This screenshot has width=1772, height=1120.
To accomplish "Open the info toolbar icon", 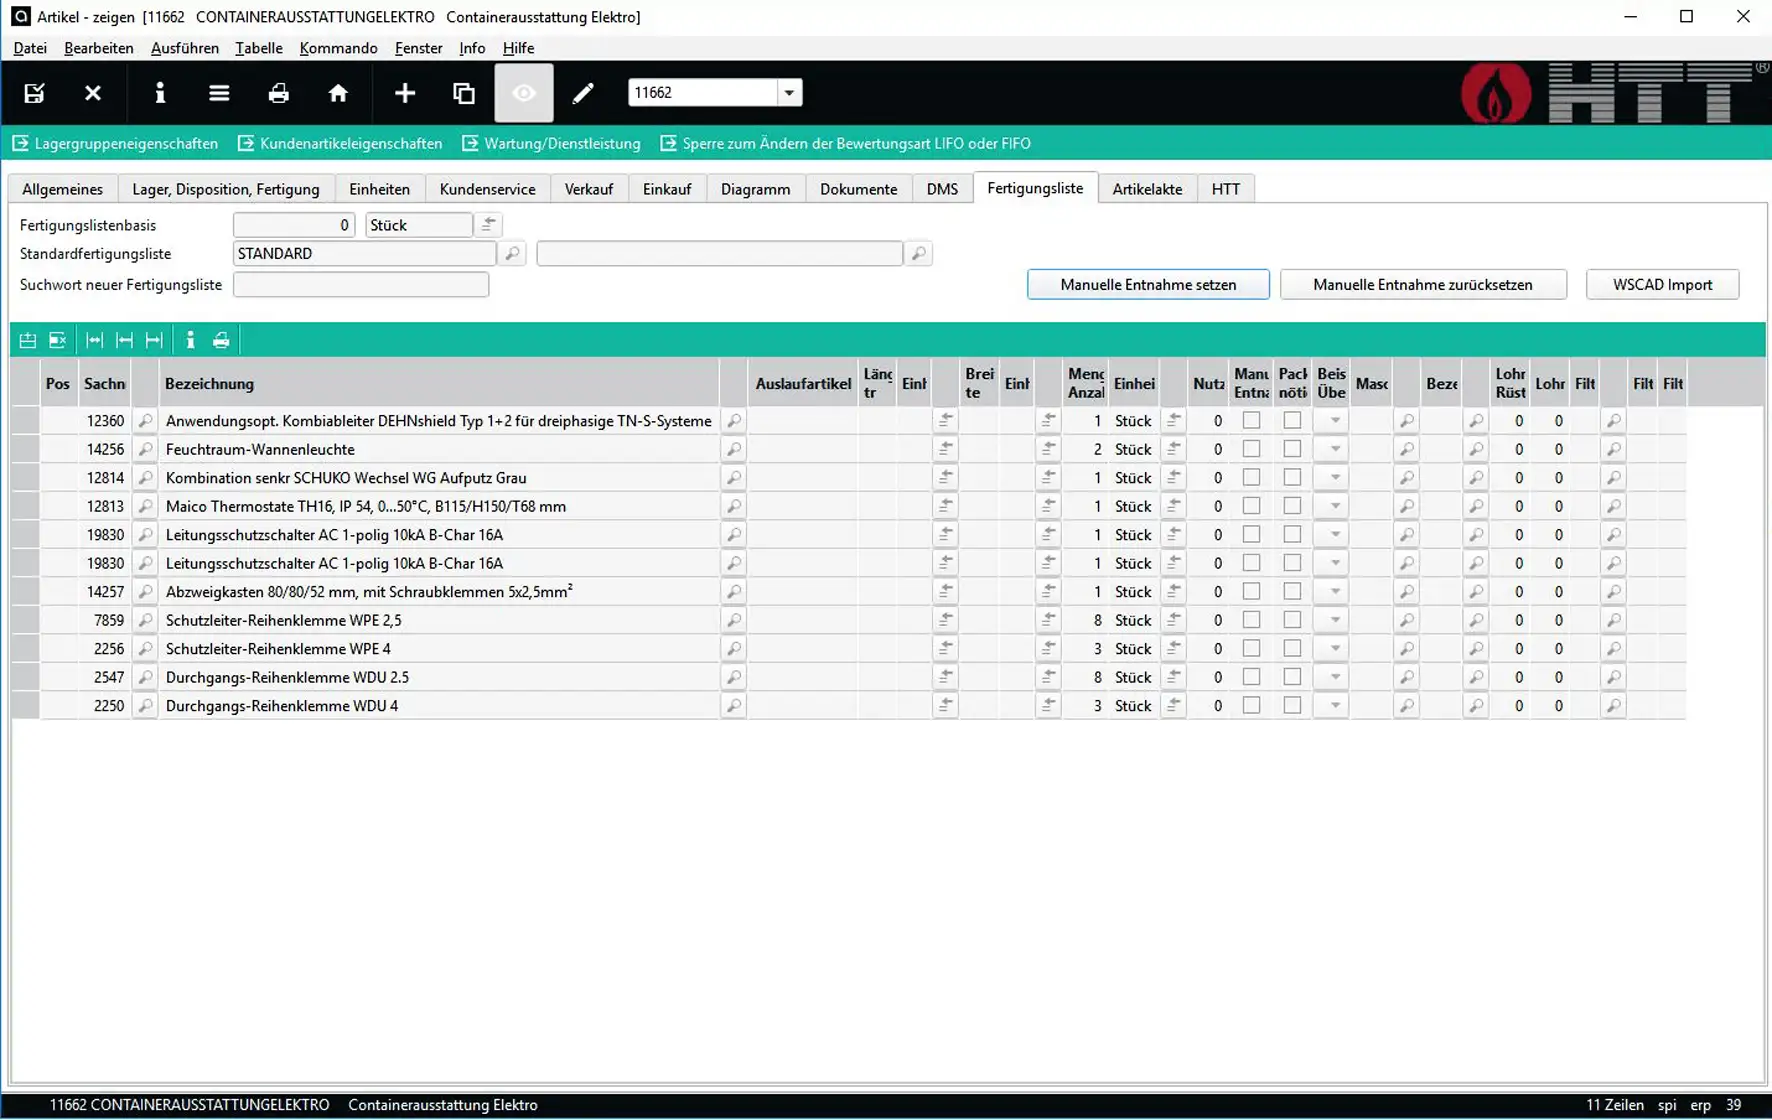I will point(160,93).
